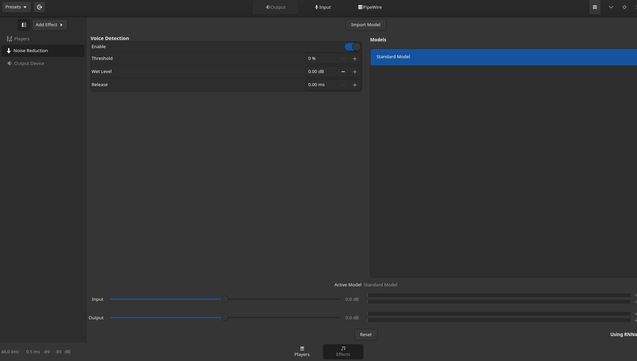Screen dimensions: 637x361
Task: Open the PipeWire tab
Action: coord(370,7)
